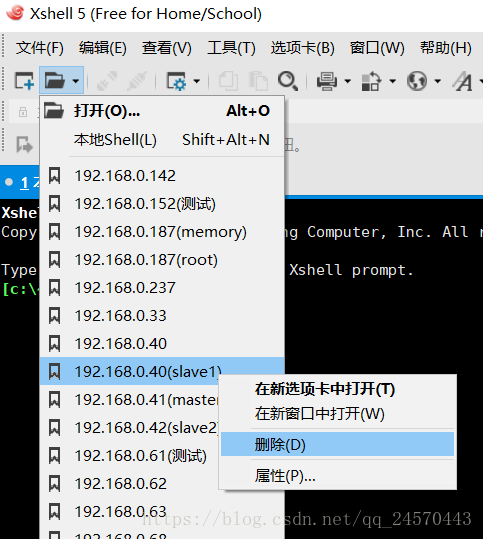Viewport: 483px width, 539px height.
Task: Click bookmark icon beside 192.168.0.237
Action: click(x=55, y=288)
